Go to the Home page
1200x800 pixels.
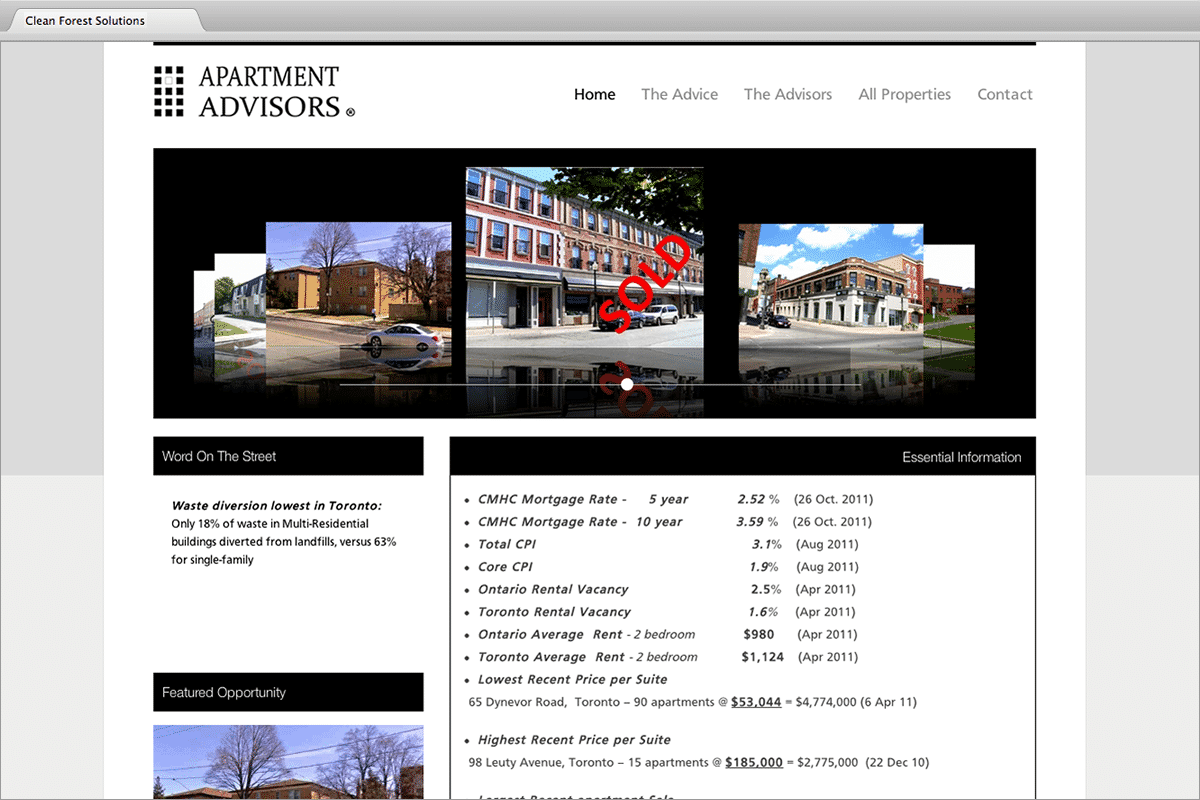click(594, 94)
